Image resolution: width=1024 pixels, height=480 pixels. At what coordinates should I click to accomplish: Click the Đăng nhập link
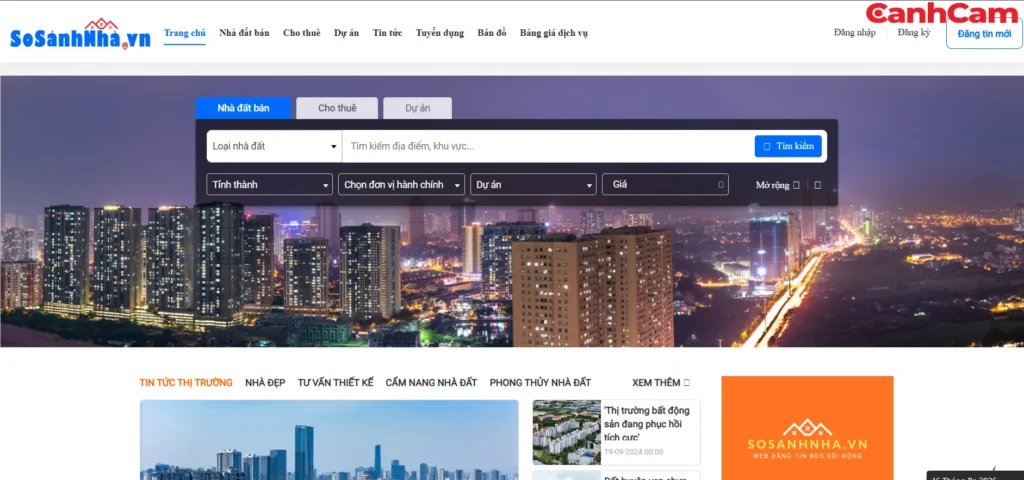[x=854, y=33]
